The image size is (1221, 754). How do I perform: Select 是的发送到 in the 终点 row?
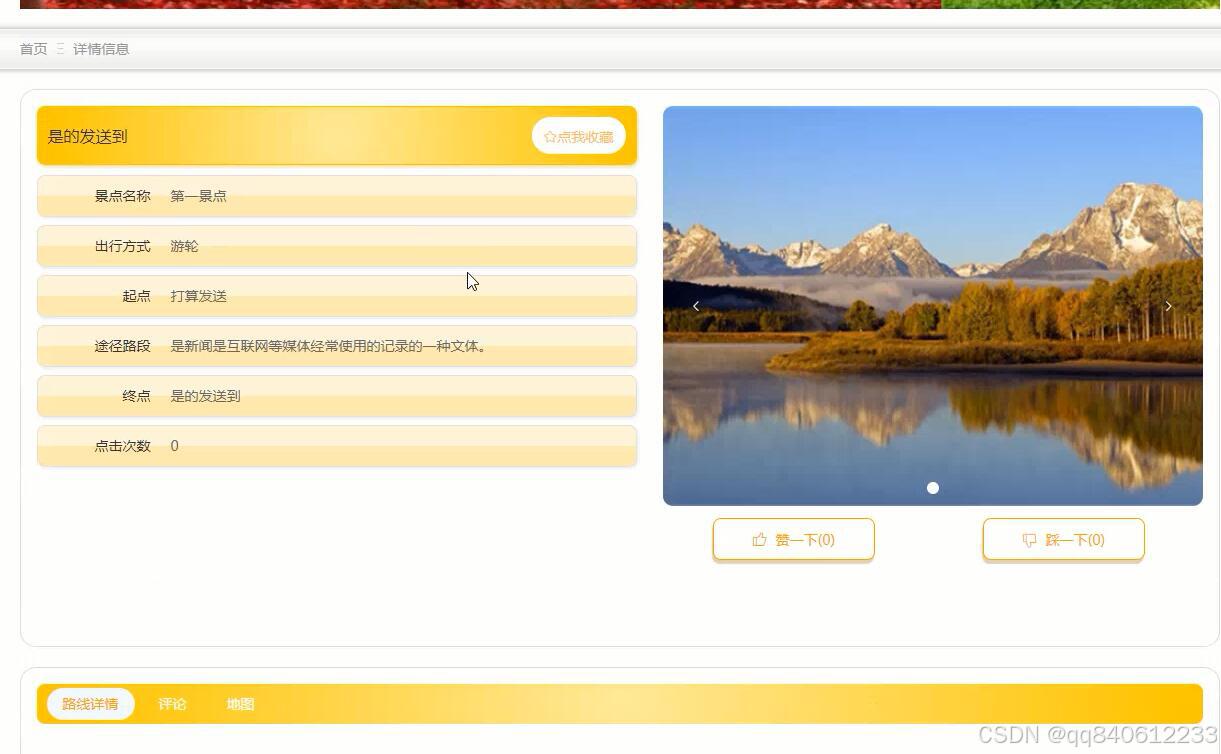point(205,396)
